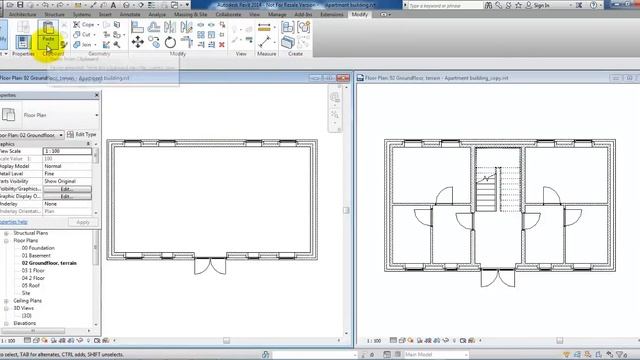Select 01 Basement floor plan
The height and width of the screenshot is (360, 640).
(36, 256)
